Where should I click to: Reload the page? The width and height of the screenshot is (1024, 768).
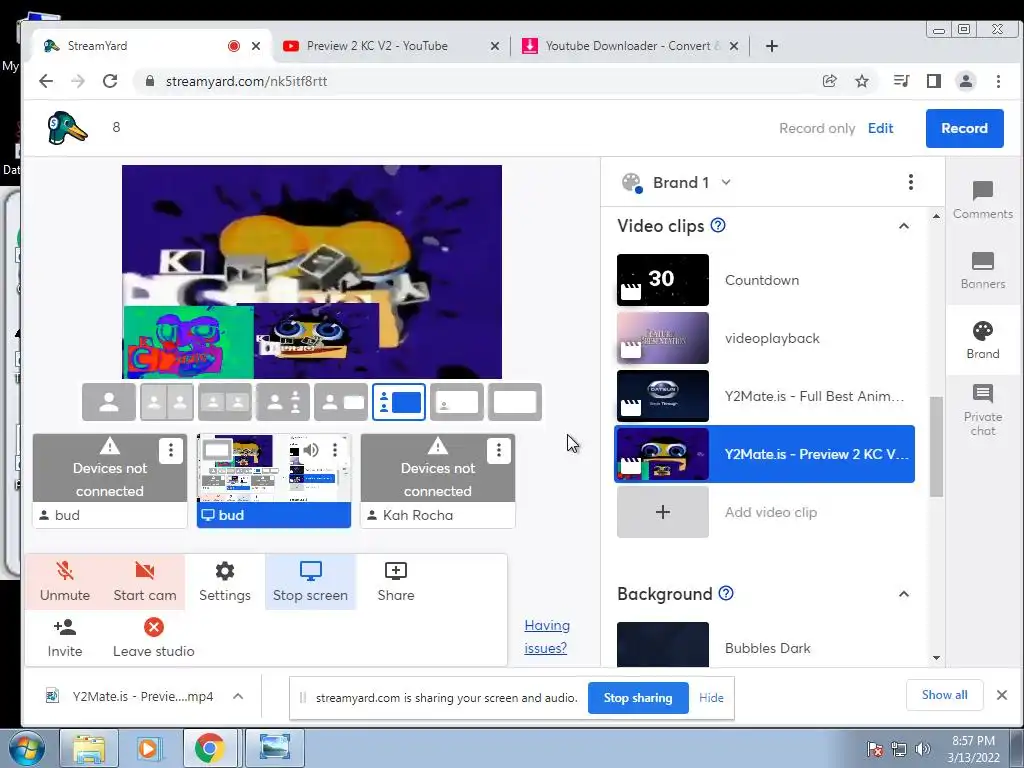pyautogui.click(x=110, y=81)
